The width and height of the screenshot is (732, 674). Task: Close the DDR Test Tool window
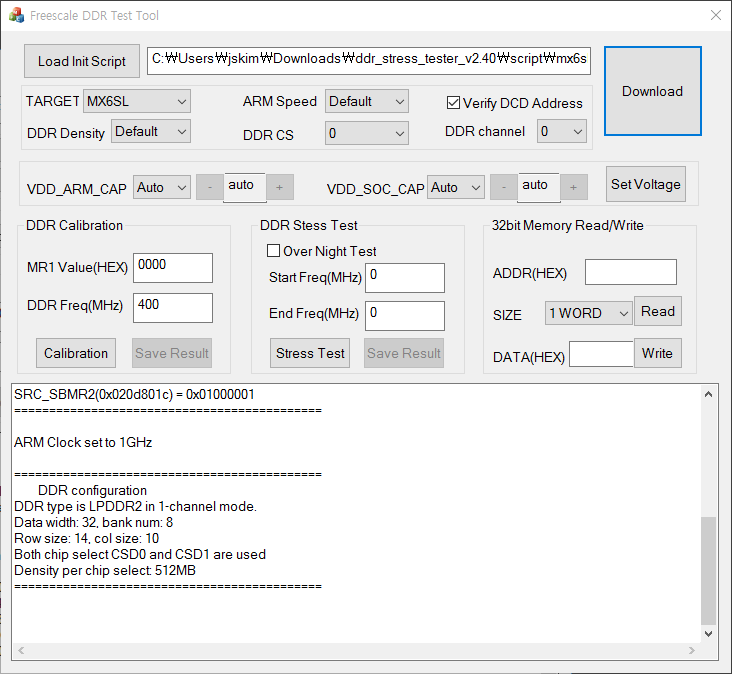point(715,15)
